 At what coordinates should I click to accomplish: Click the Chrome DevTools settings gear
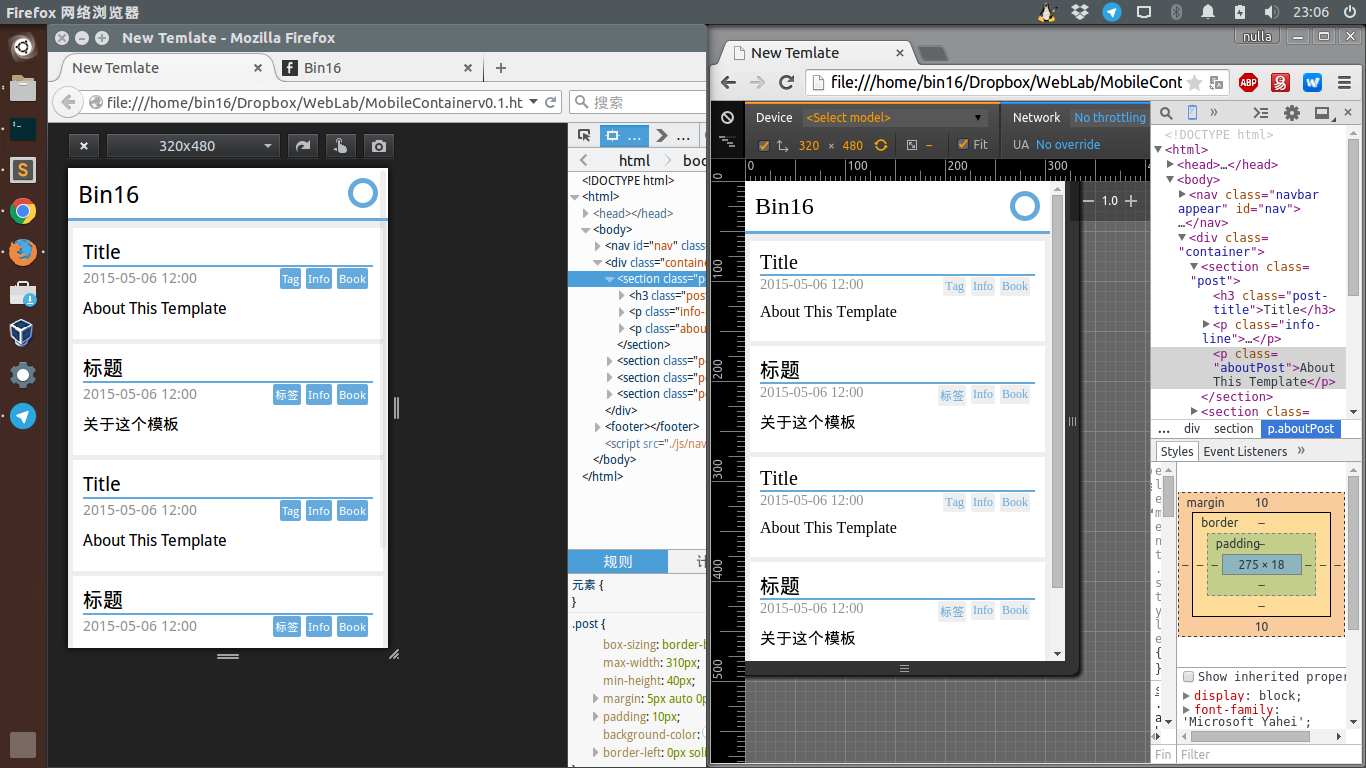coord(1292,113)
